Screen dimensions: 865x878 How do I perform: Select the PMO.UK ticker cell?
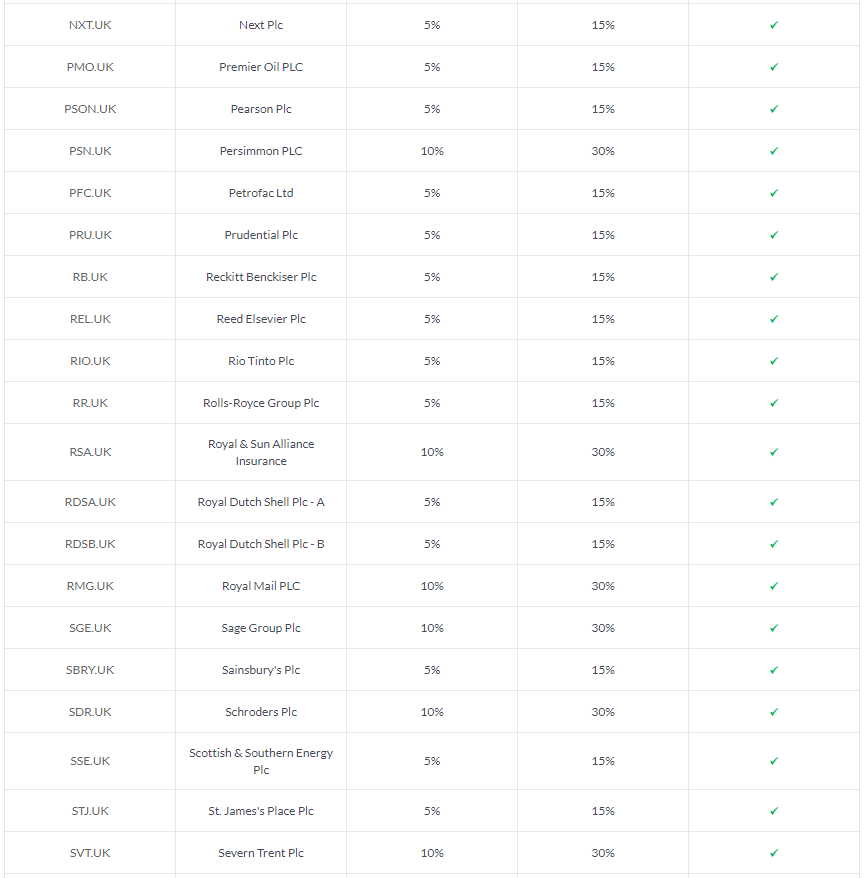point(90,67)
